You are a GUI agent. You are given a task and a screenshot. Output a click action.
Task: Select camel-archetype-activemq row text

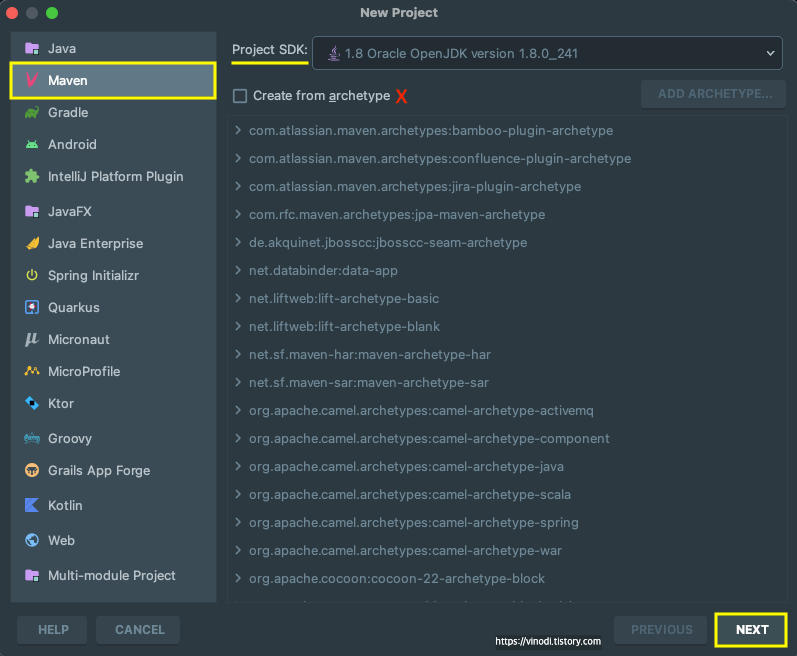pyautogui.click(x=421, y=410)
